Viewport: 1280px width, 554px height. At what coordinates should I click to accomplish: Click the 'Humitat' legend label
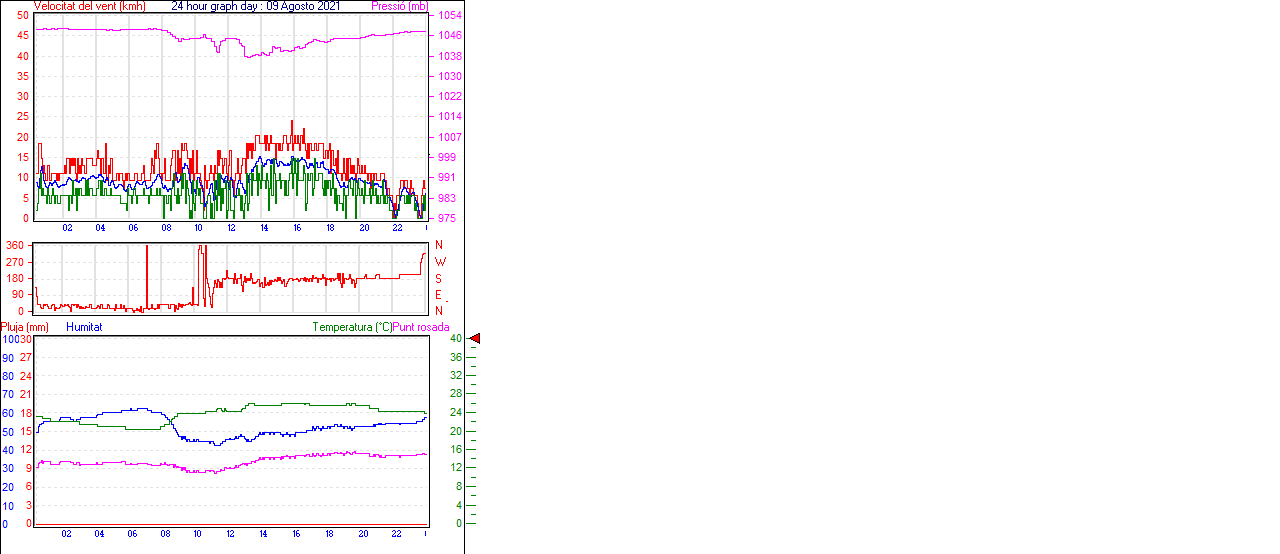(x=84, y=327)
